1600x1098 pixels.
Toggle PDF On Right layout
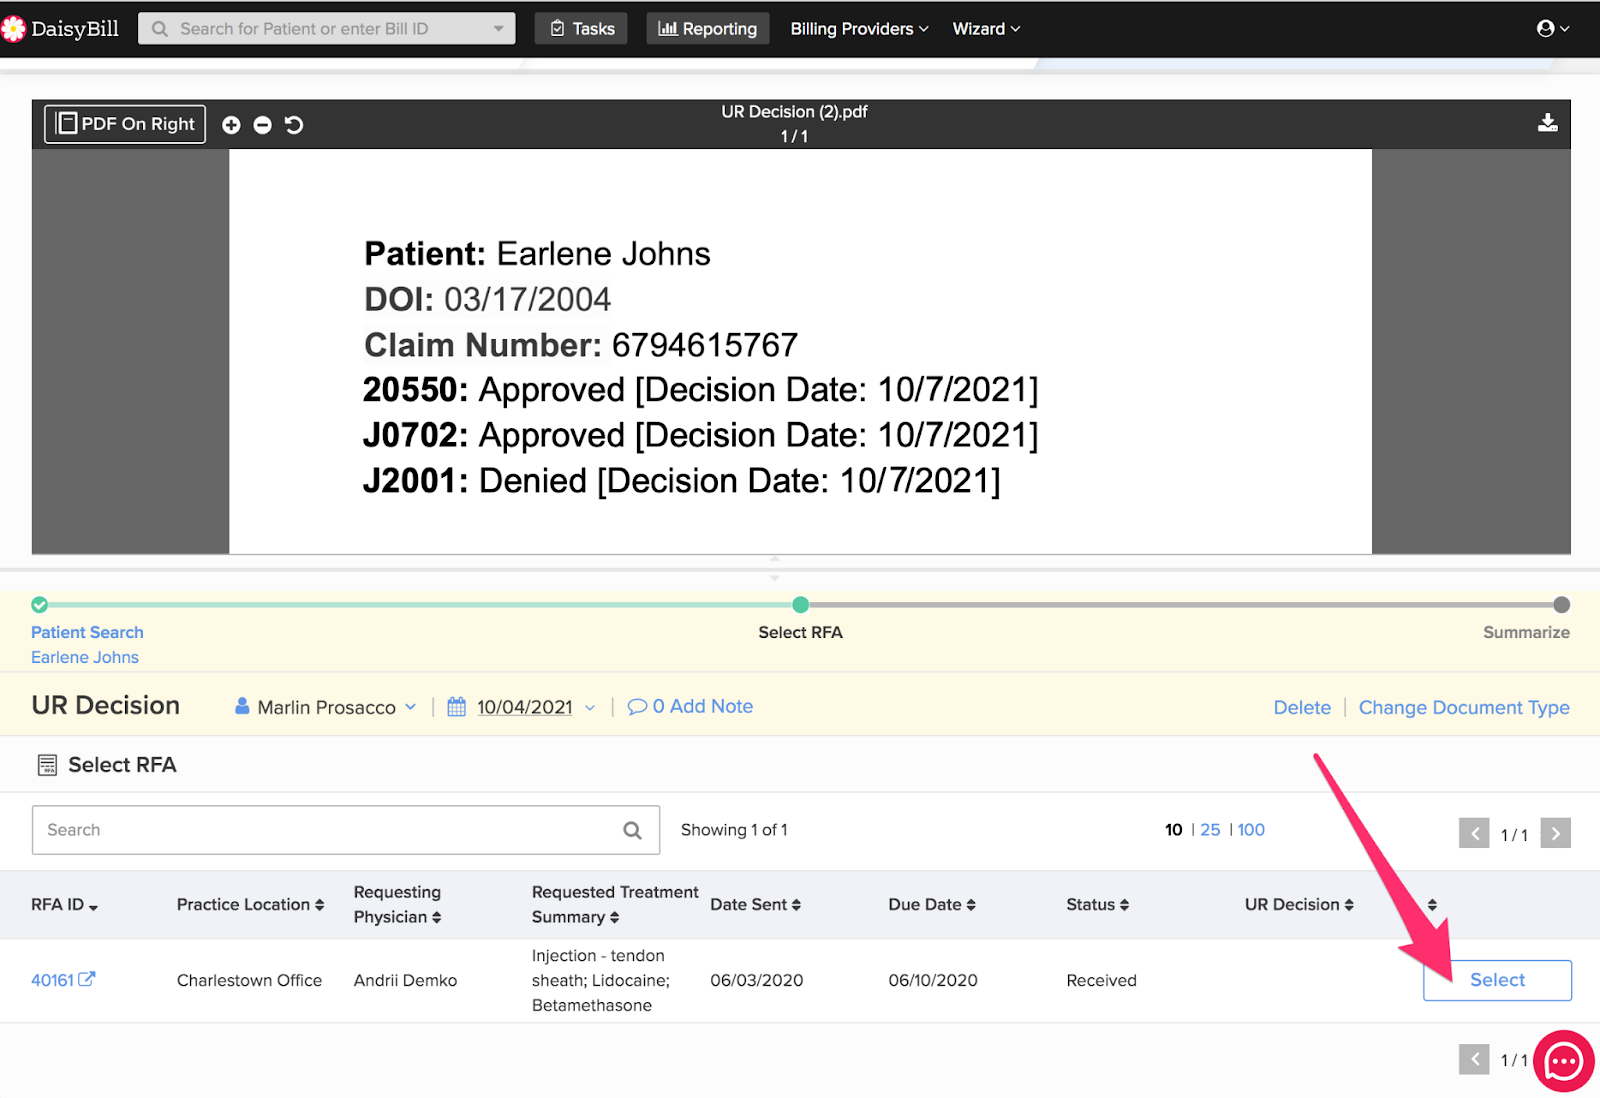[x=125, y=124]
